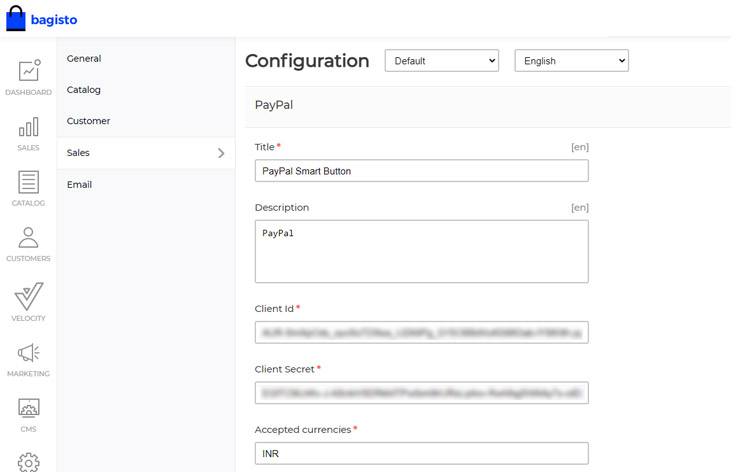Screen dimensions: 745x472
Task: Click the Client Id input field
Action: click(x=421, y=332)
